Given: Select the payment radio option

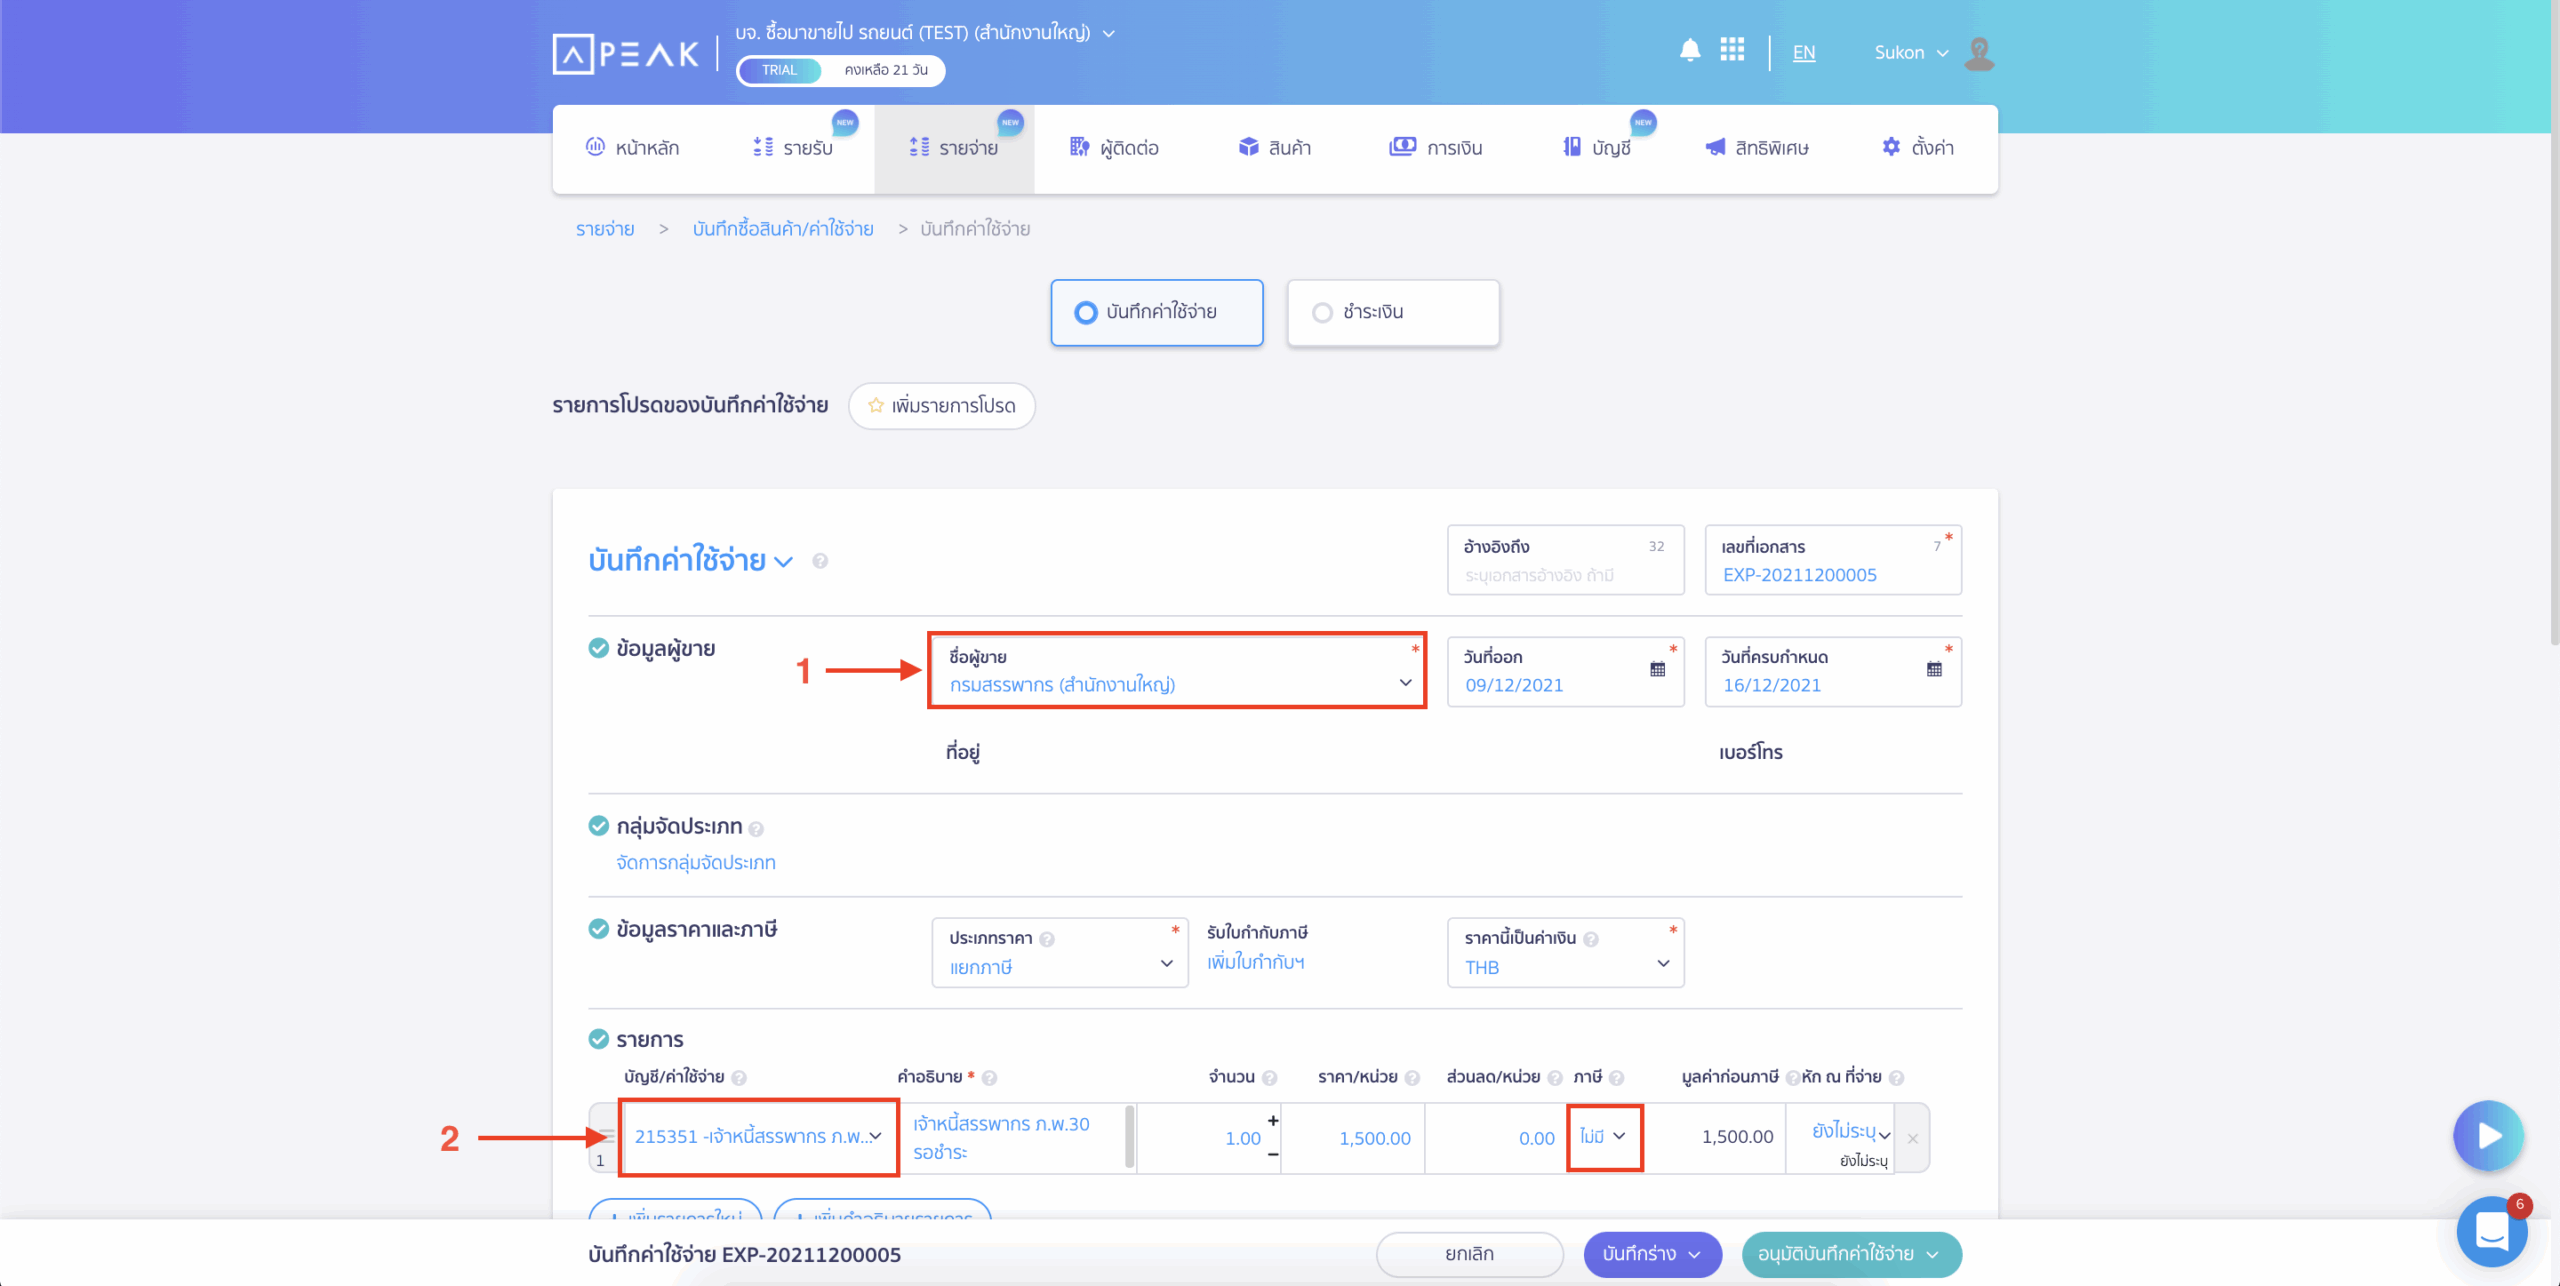Looking at the screenshot, I should coord(1393,313).
